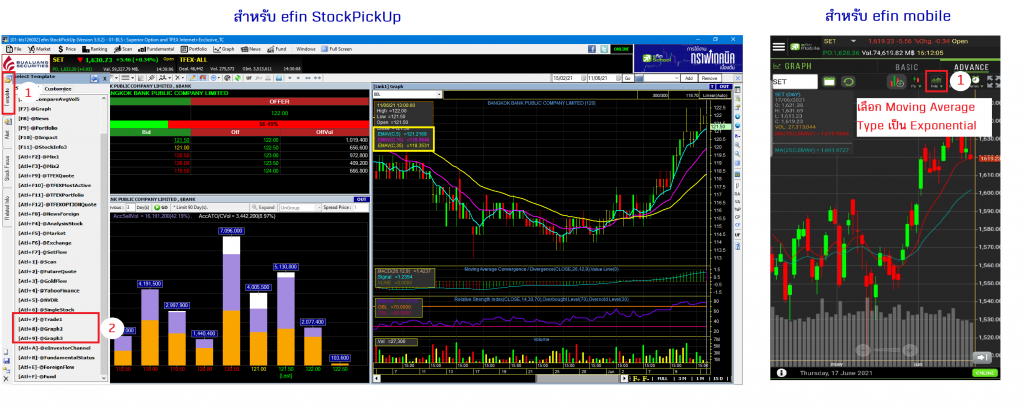This screenshot has width=1024, height=411.
Task: Open the efin mobile hamburger menu
Action: click(779, 46)
